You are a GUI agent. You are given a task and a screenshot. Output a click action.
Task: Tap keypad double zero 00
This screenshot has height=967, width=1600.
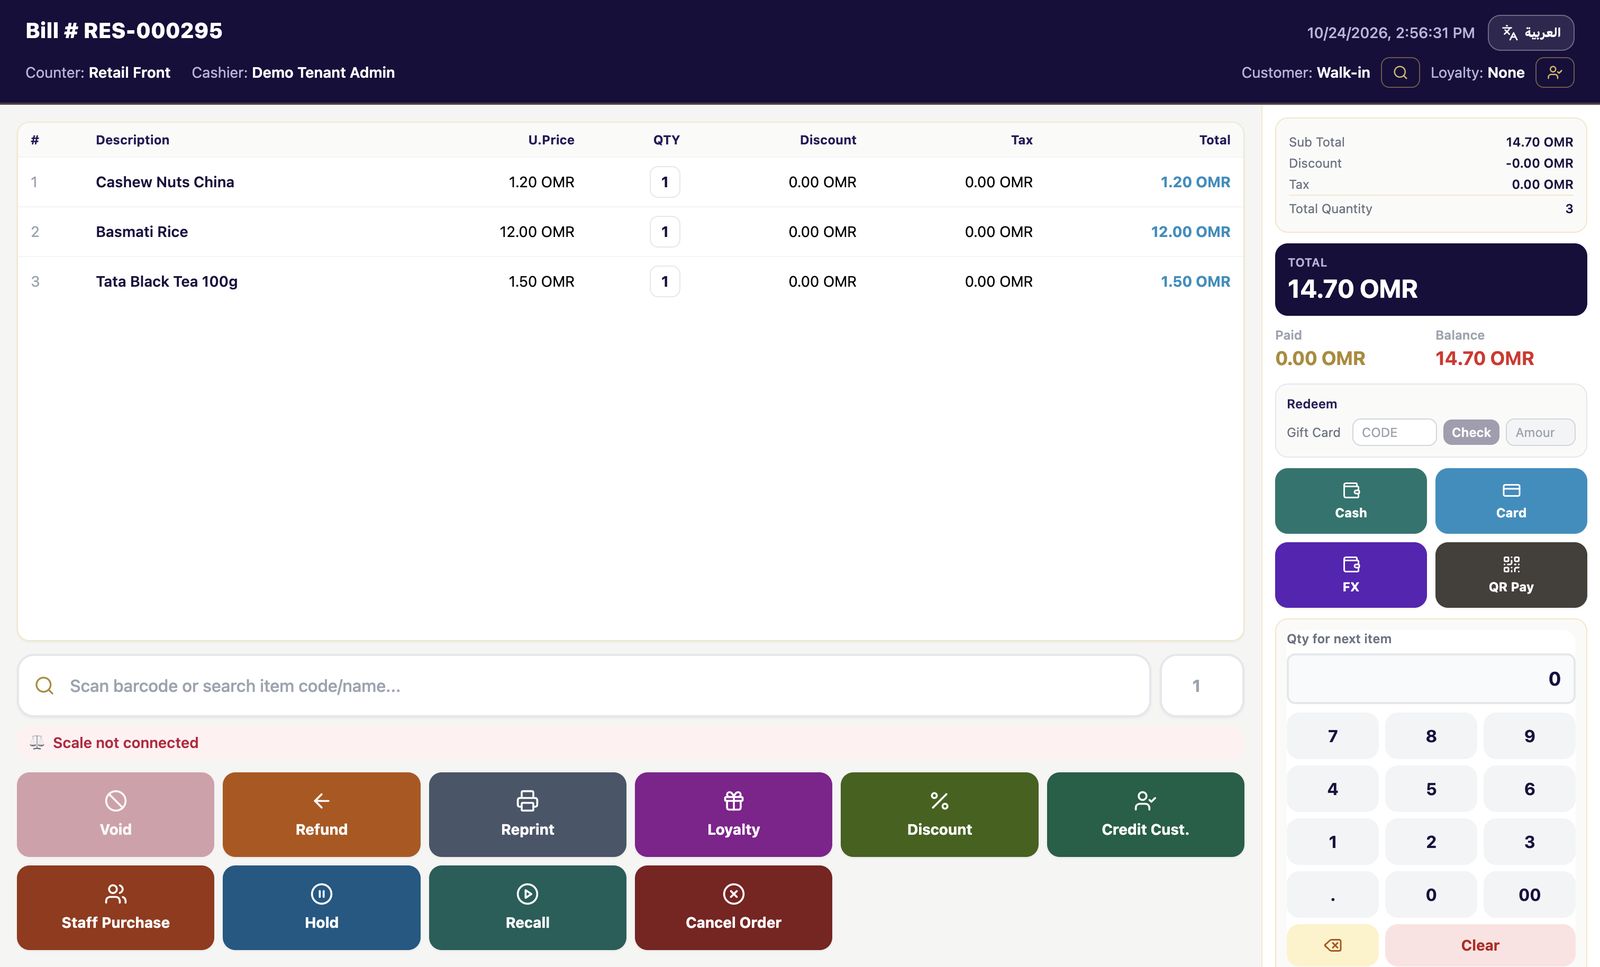1529,895
